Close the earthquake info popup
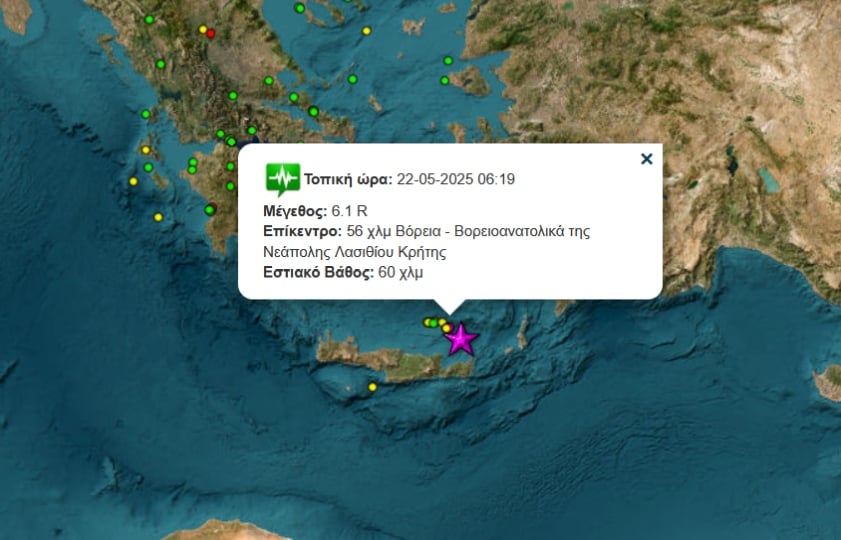This screenshot has height=540, width=841. (646, 159)
